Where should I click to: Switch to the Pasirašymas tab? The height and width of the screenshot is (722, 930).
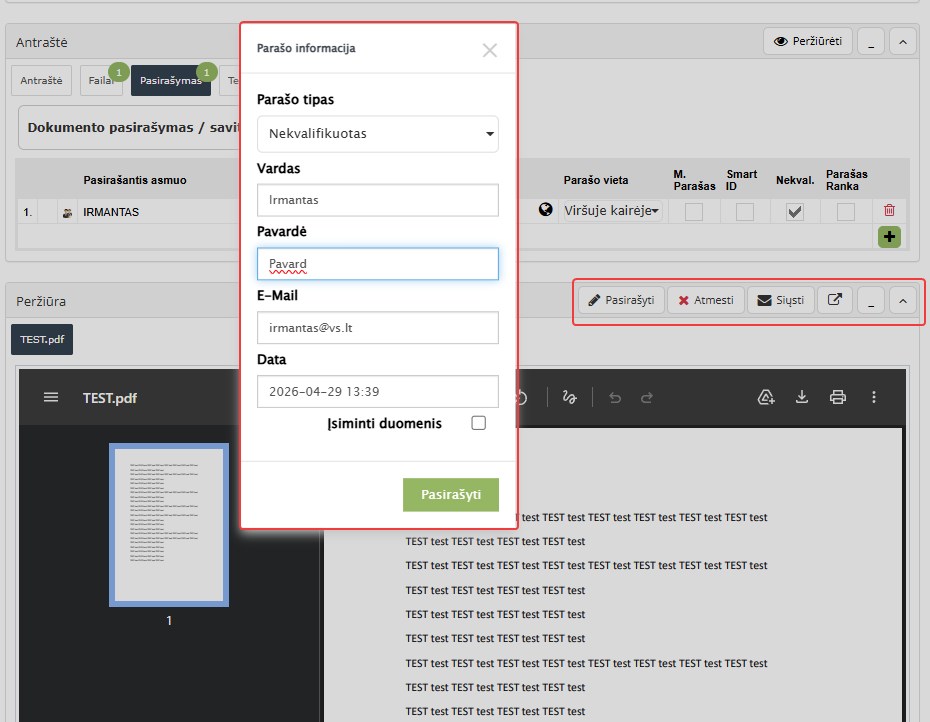point(171,81)
